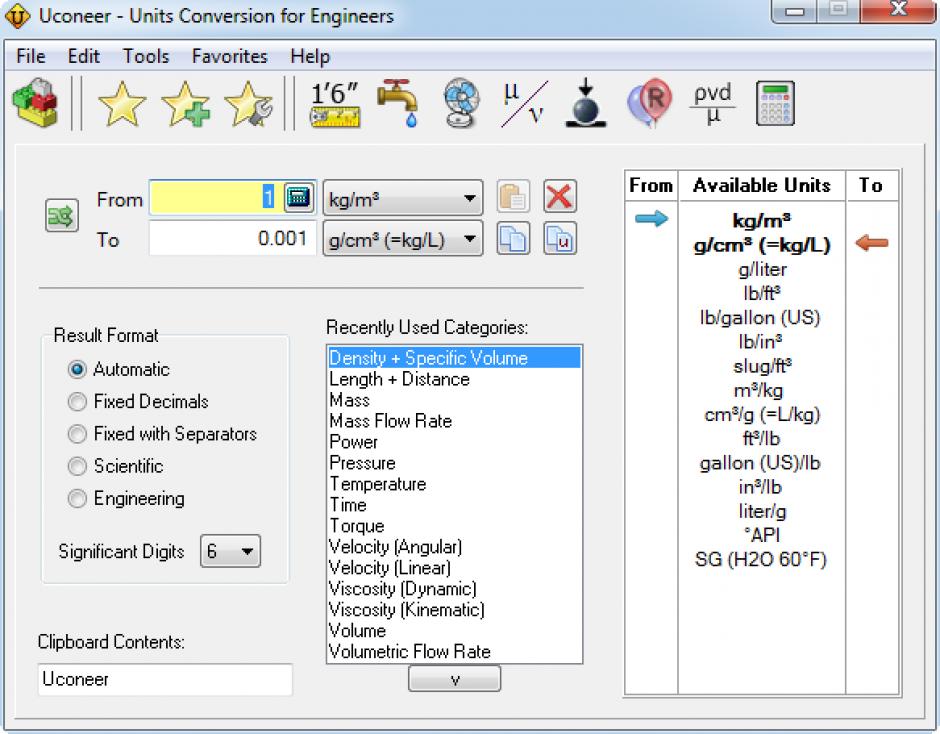Image resolution: width=940 pixels, height=734 pixels.
Task: Select Automatic result format
Action: coord(119,369)
